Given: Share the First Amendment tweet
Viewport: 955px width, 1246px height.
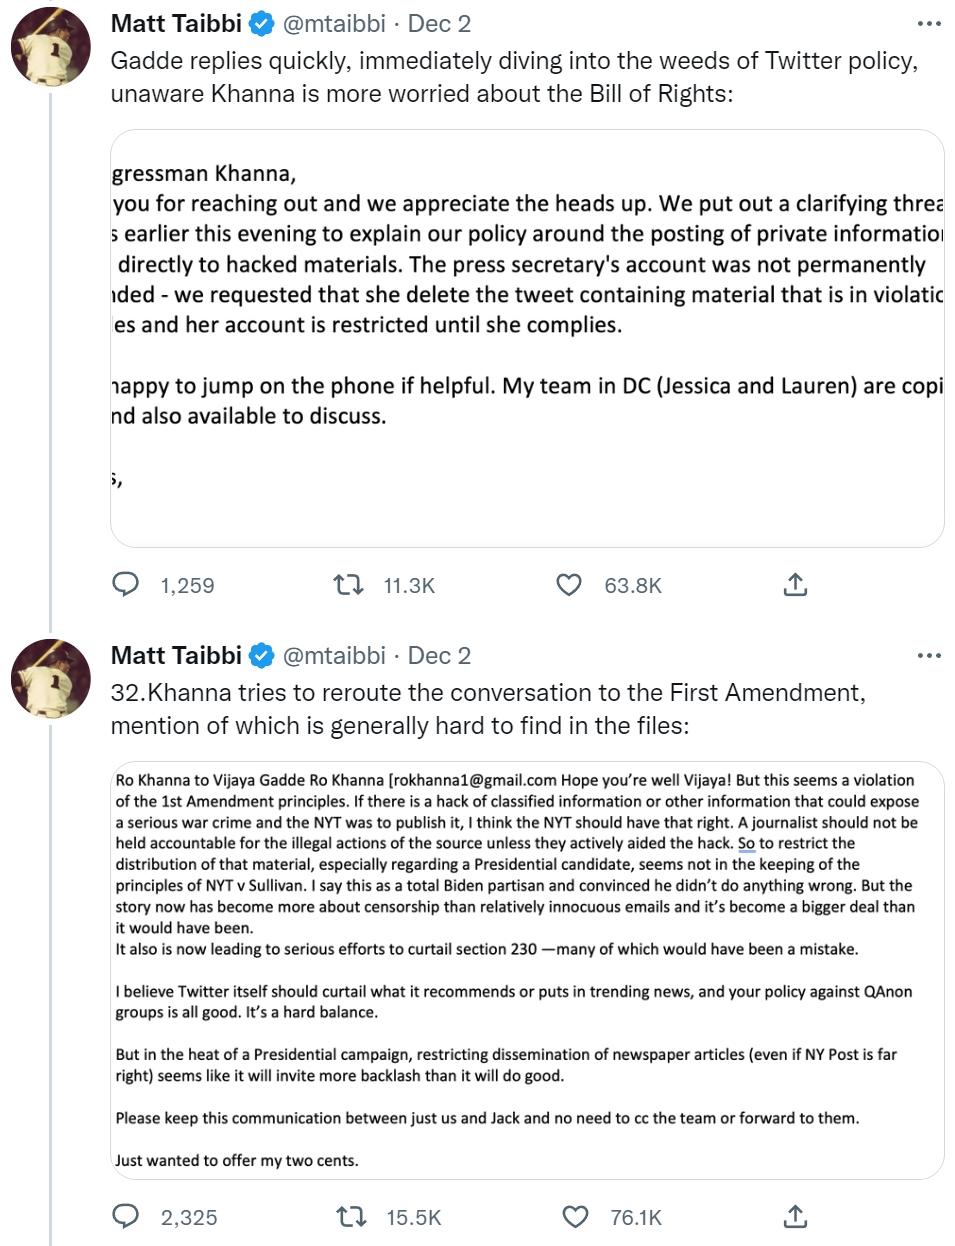Looking at the screenshot, I should click(x=795, y=1216).
